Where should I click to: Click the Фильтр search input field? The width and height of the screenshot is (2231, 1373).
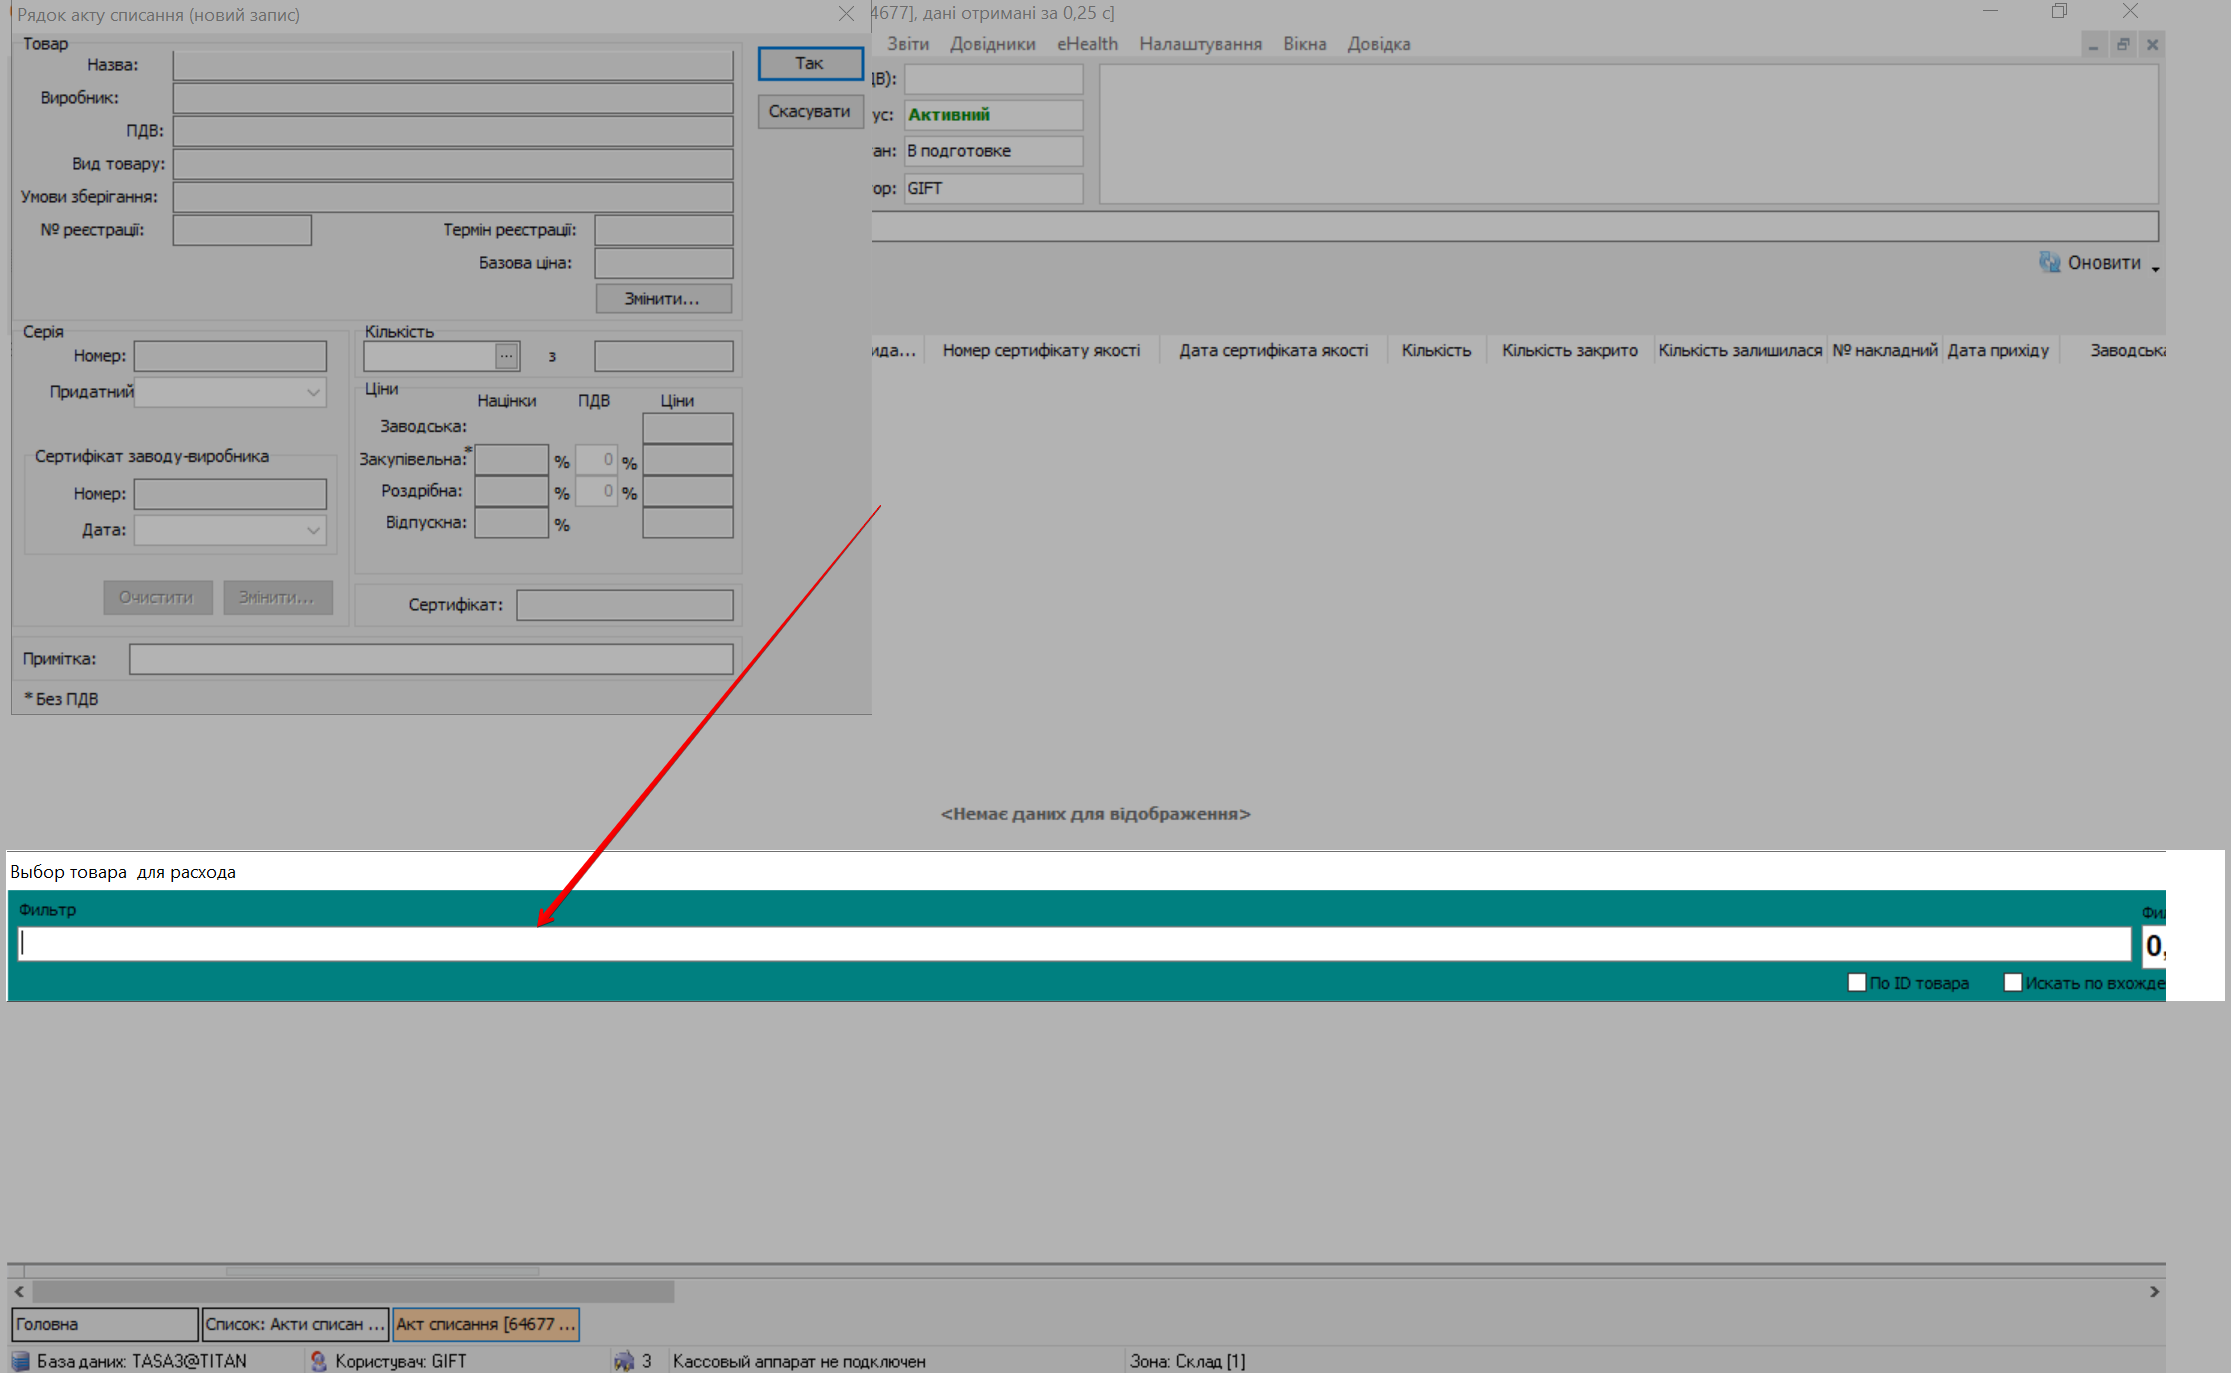1074,944
